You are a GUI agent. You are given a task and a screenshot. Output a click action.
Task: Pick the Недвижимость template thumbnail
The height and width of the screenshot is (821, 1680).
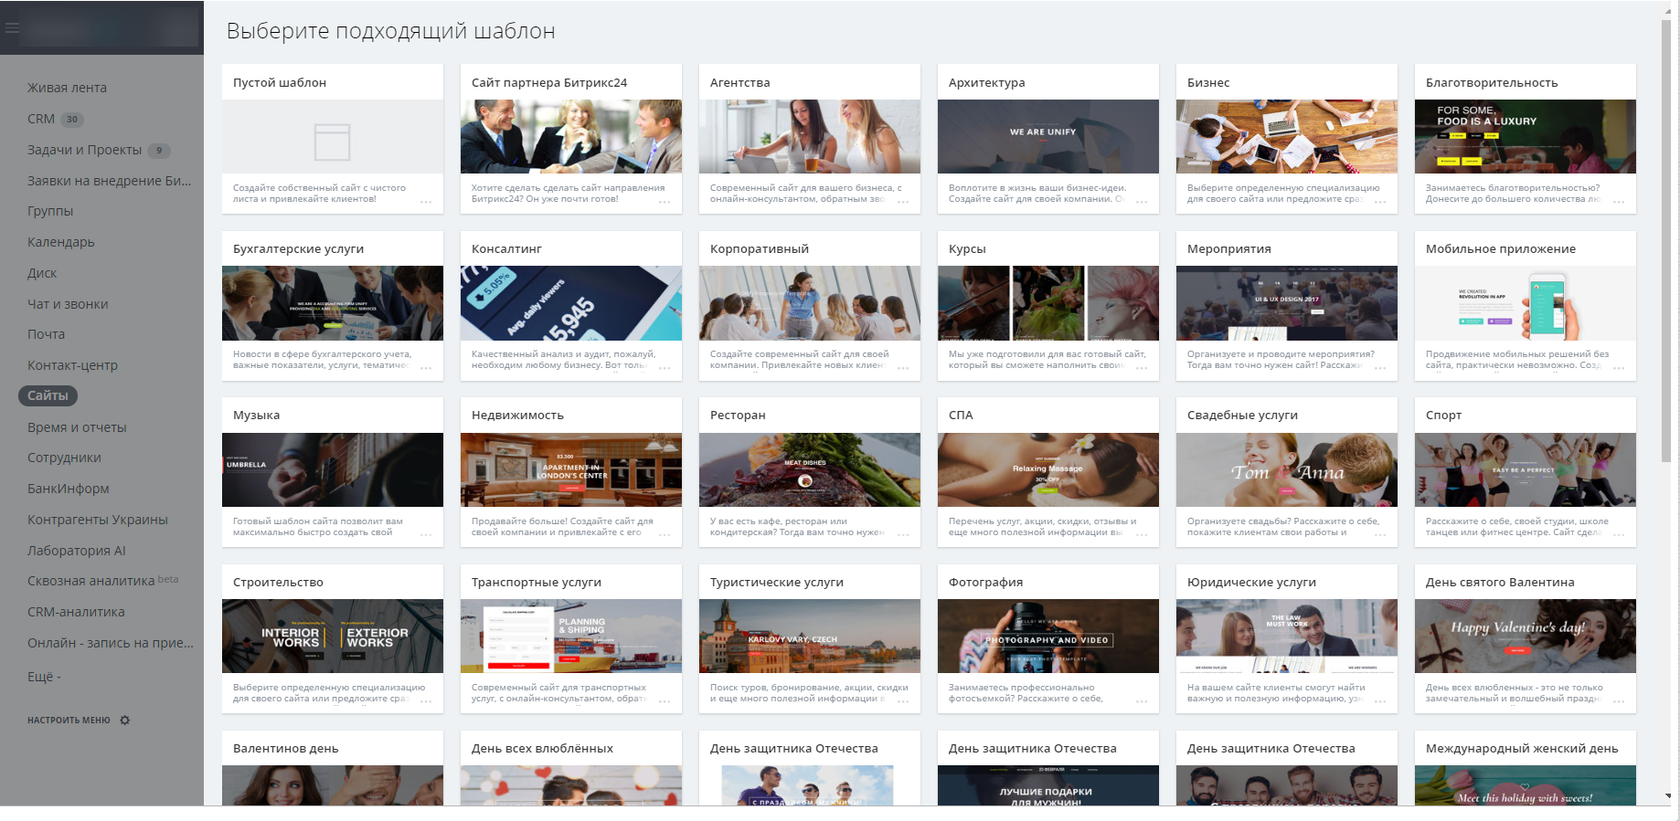pos(571,469)
